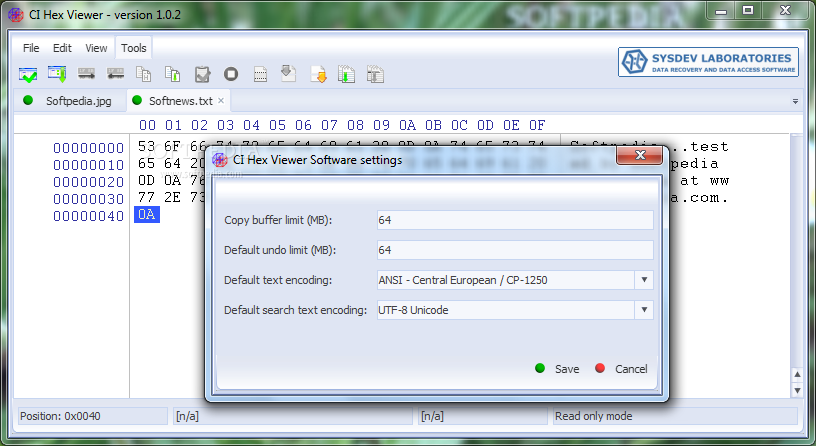Minimize the CI Hex Viewer window
This screenshot has width=816, height=446.
tap(721, 11)
